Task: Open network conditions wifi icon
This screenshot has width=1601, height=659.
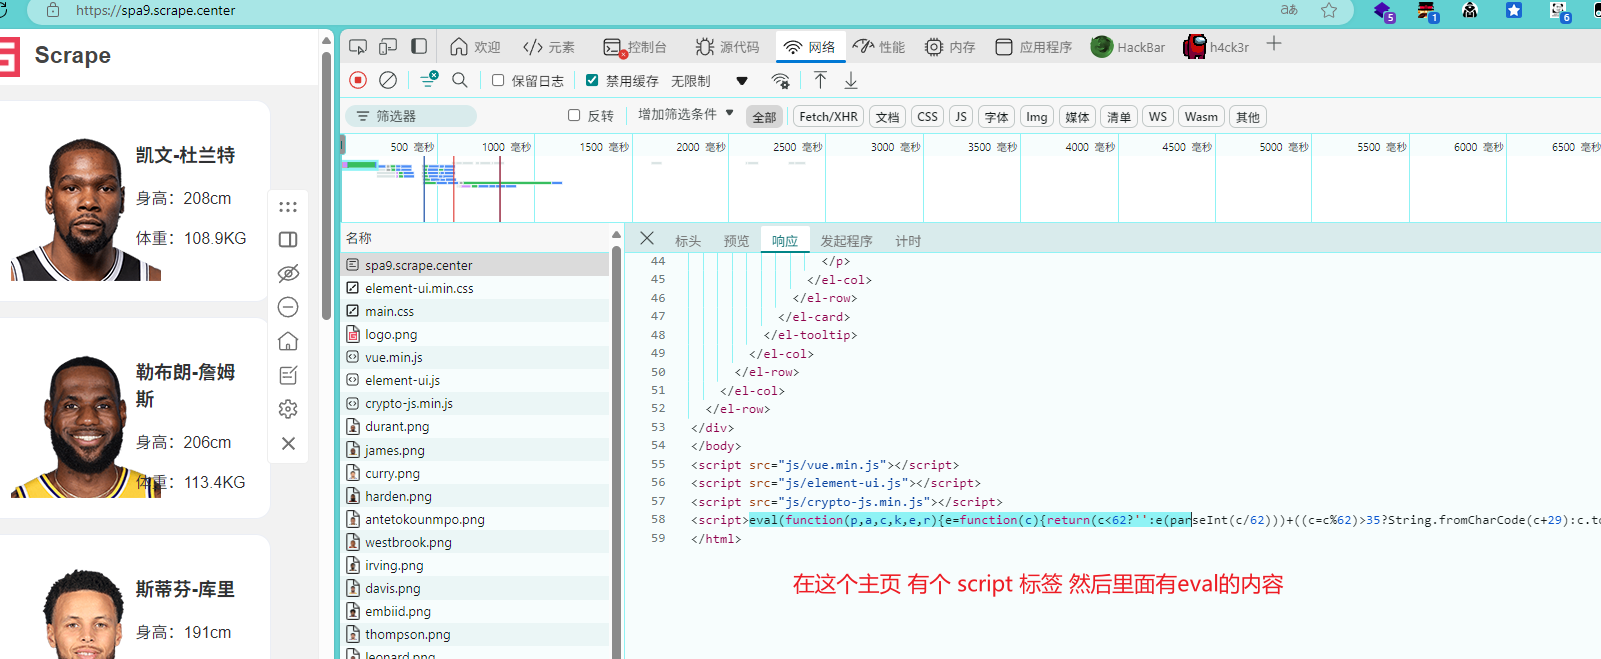Action: [781, 80]
